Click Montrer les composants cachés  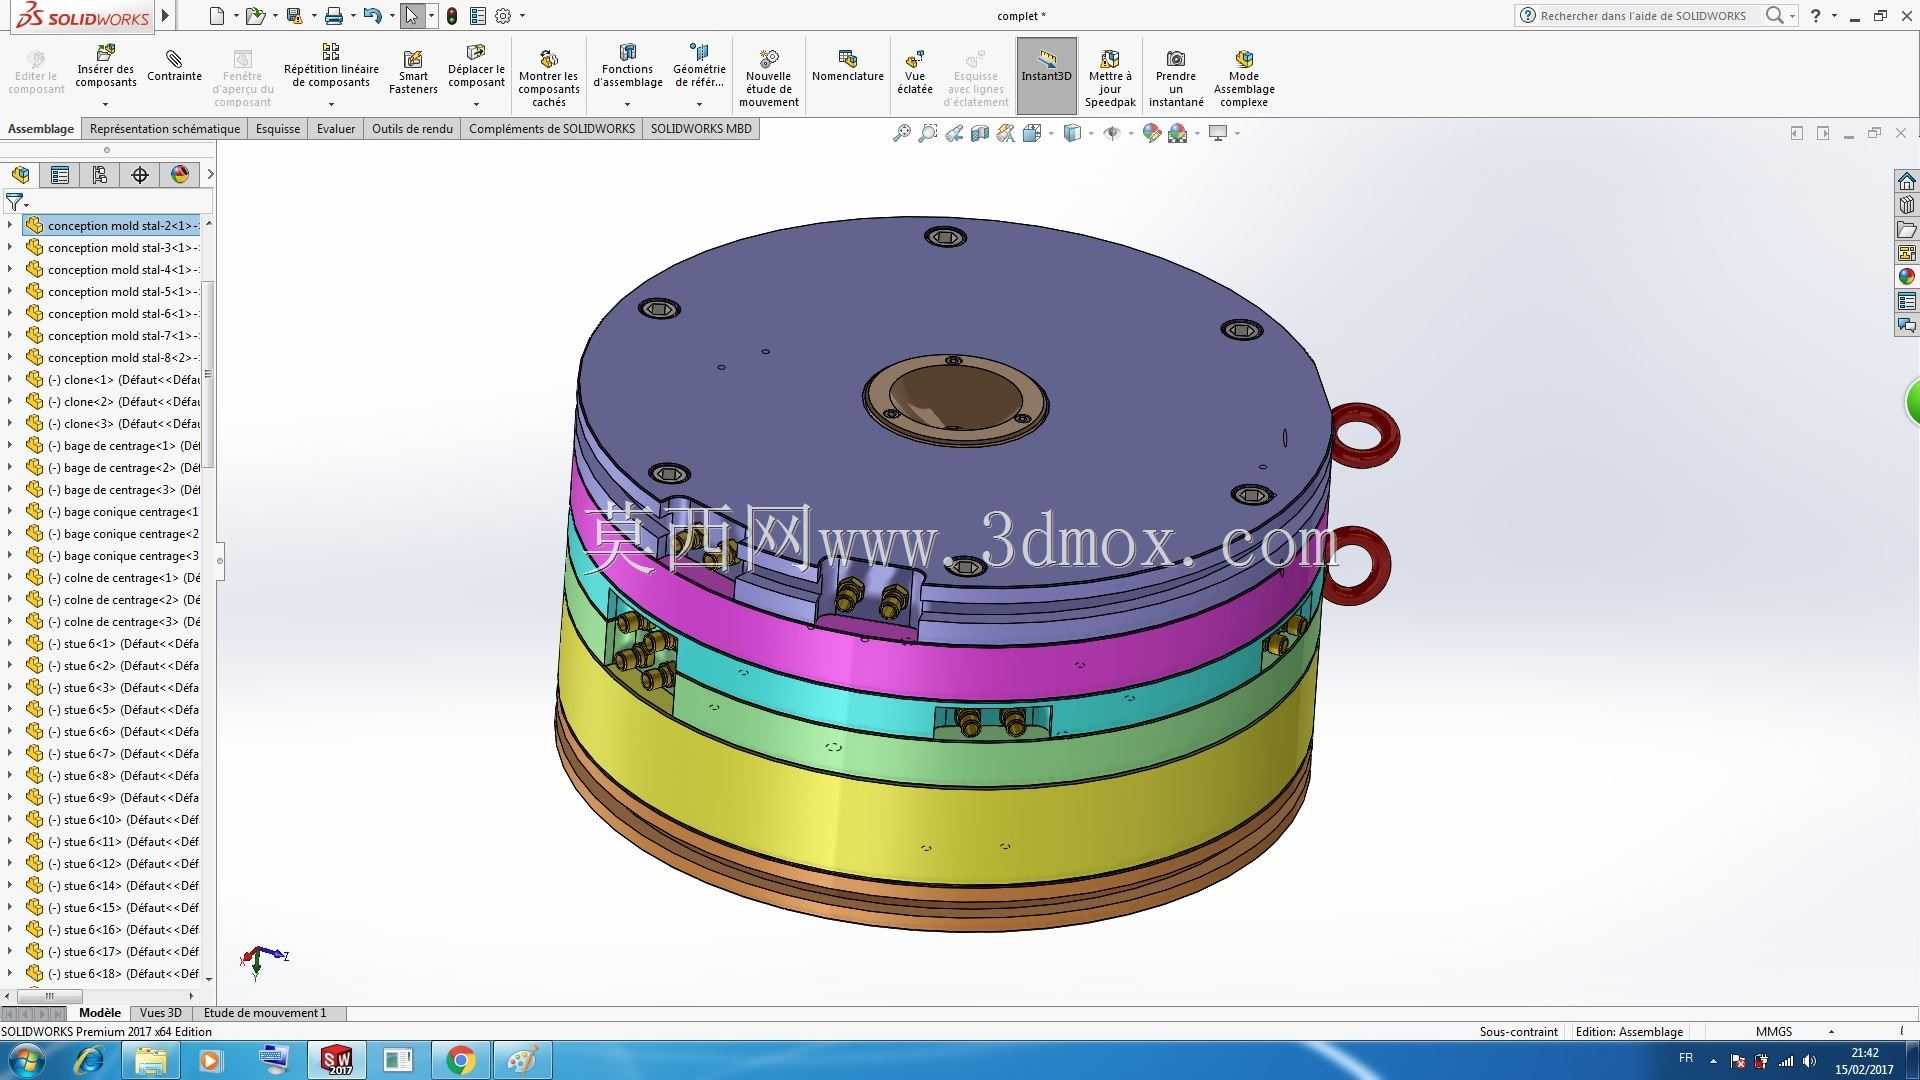(x=548, y=77)
